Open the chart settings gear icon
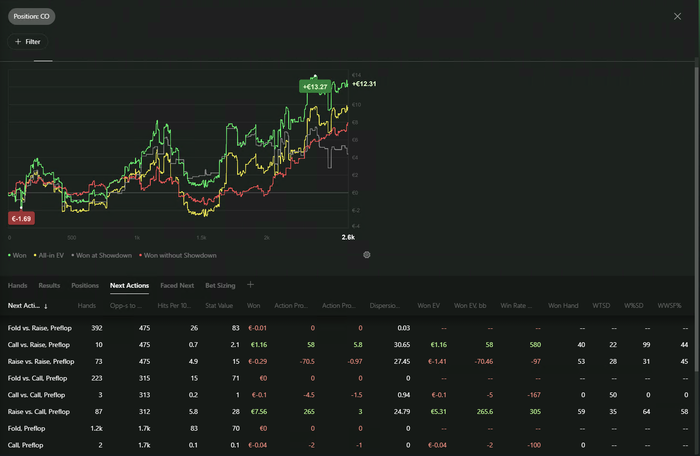700x456 pixels. pyautogui.click(x=367, y=255)
